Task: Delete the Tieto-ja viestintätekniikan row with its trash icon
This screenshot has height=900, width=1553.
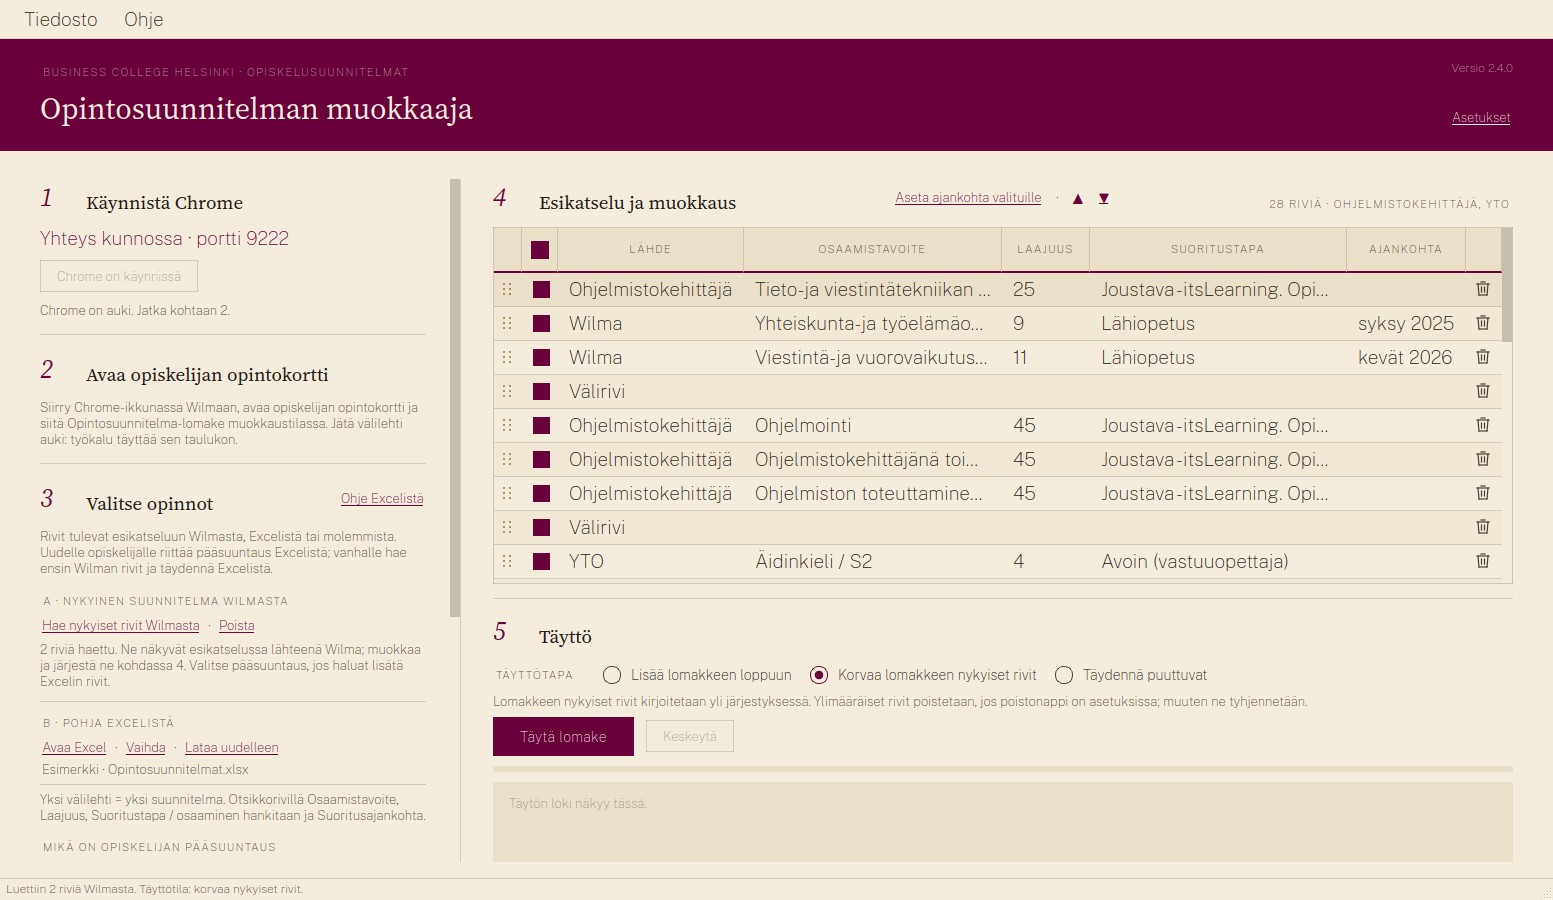Action: [x=1483, y=289]
